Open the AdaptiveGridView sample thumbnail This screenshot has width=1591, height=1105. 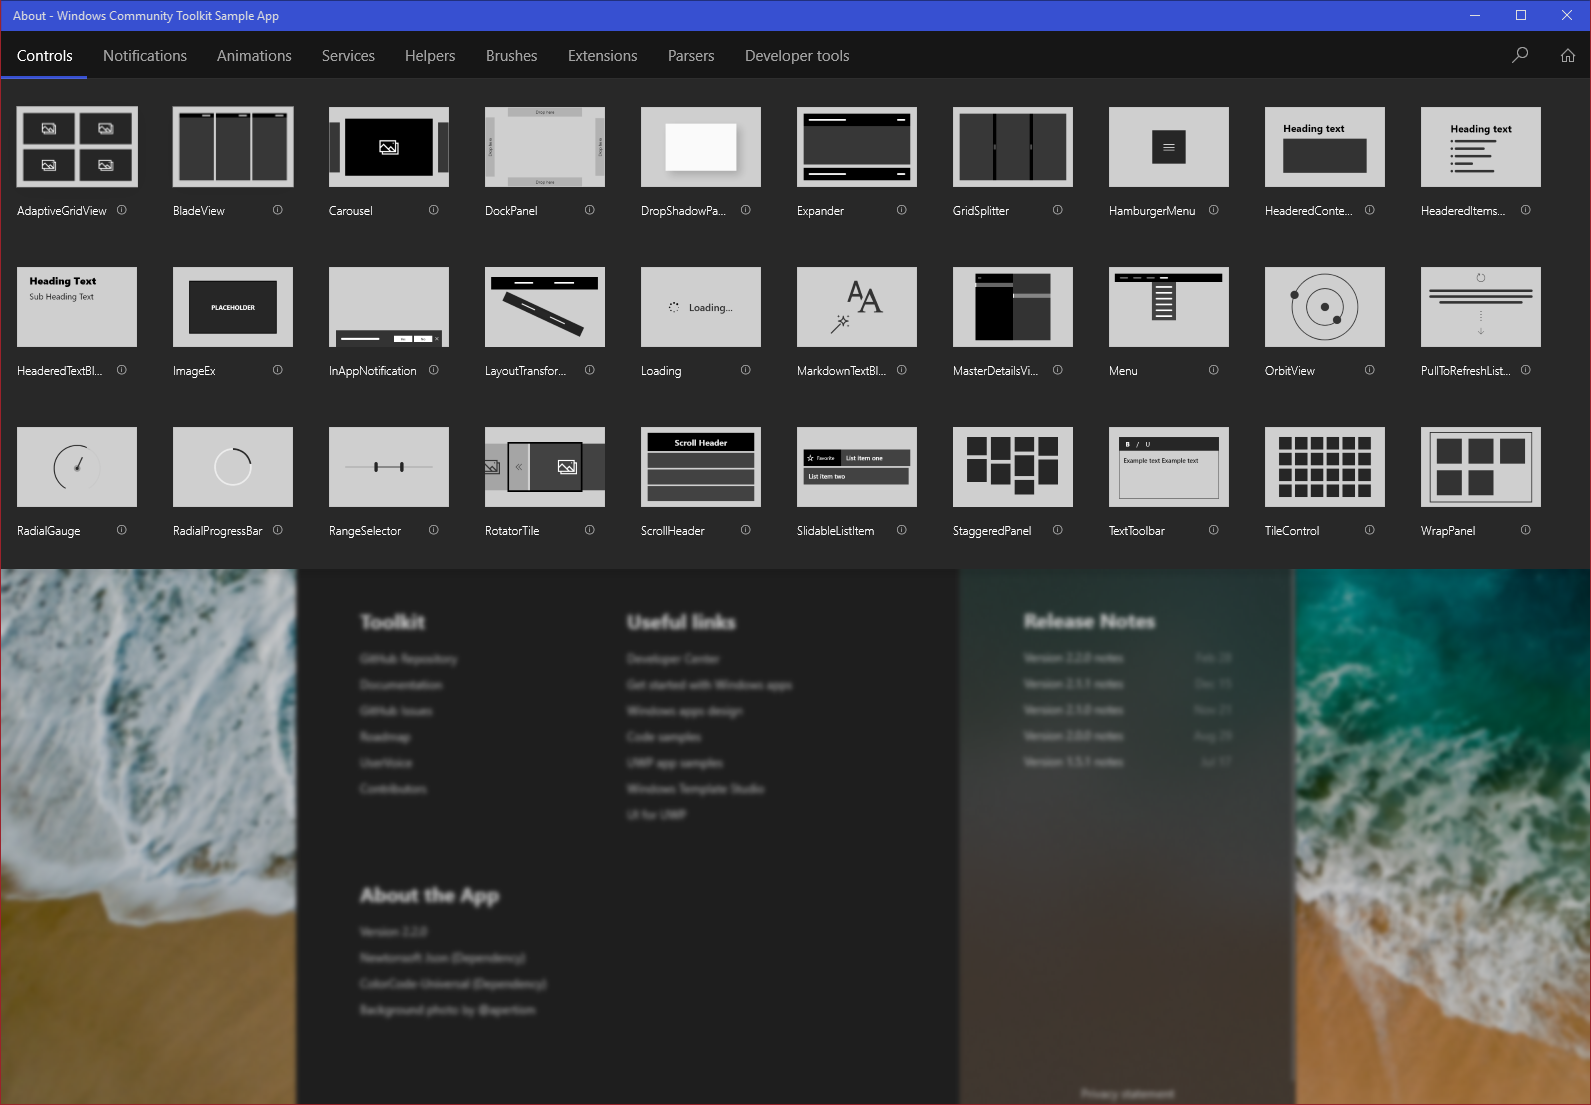[77, 147]
